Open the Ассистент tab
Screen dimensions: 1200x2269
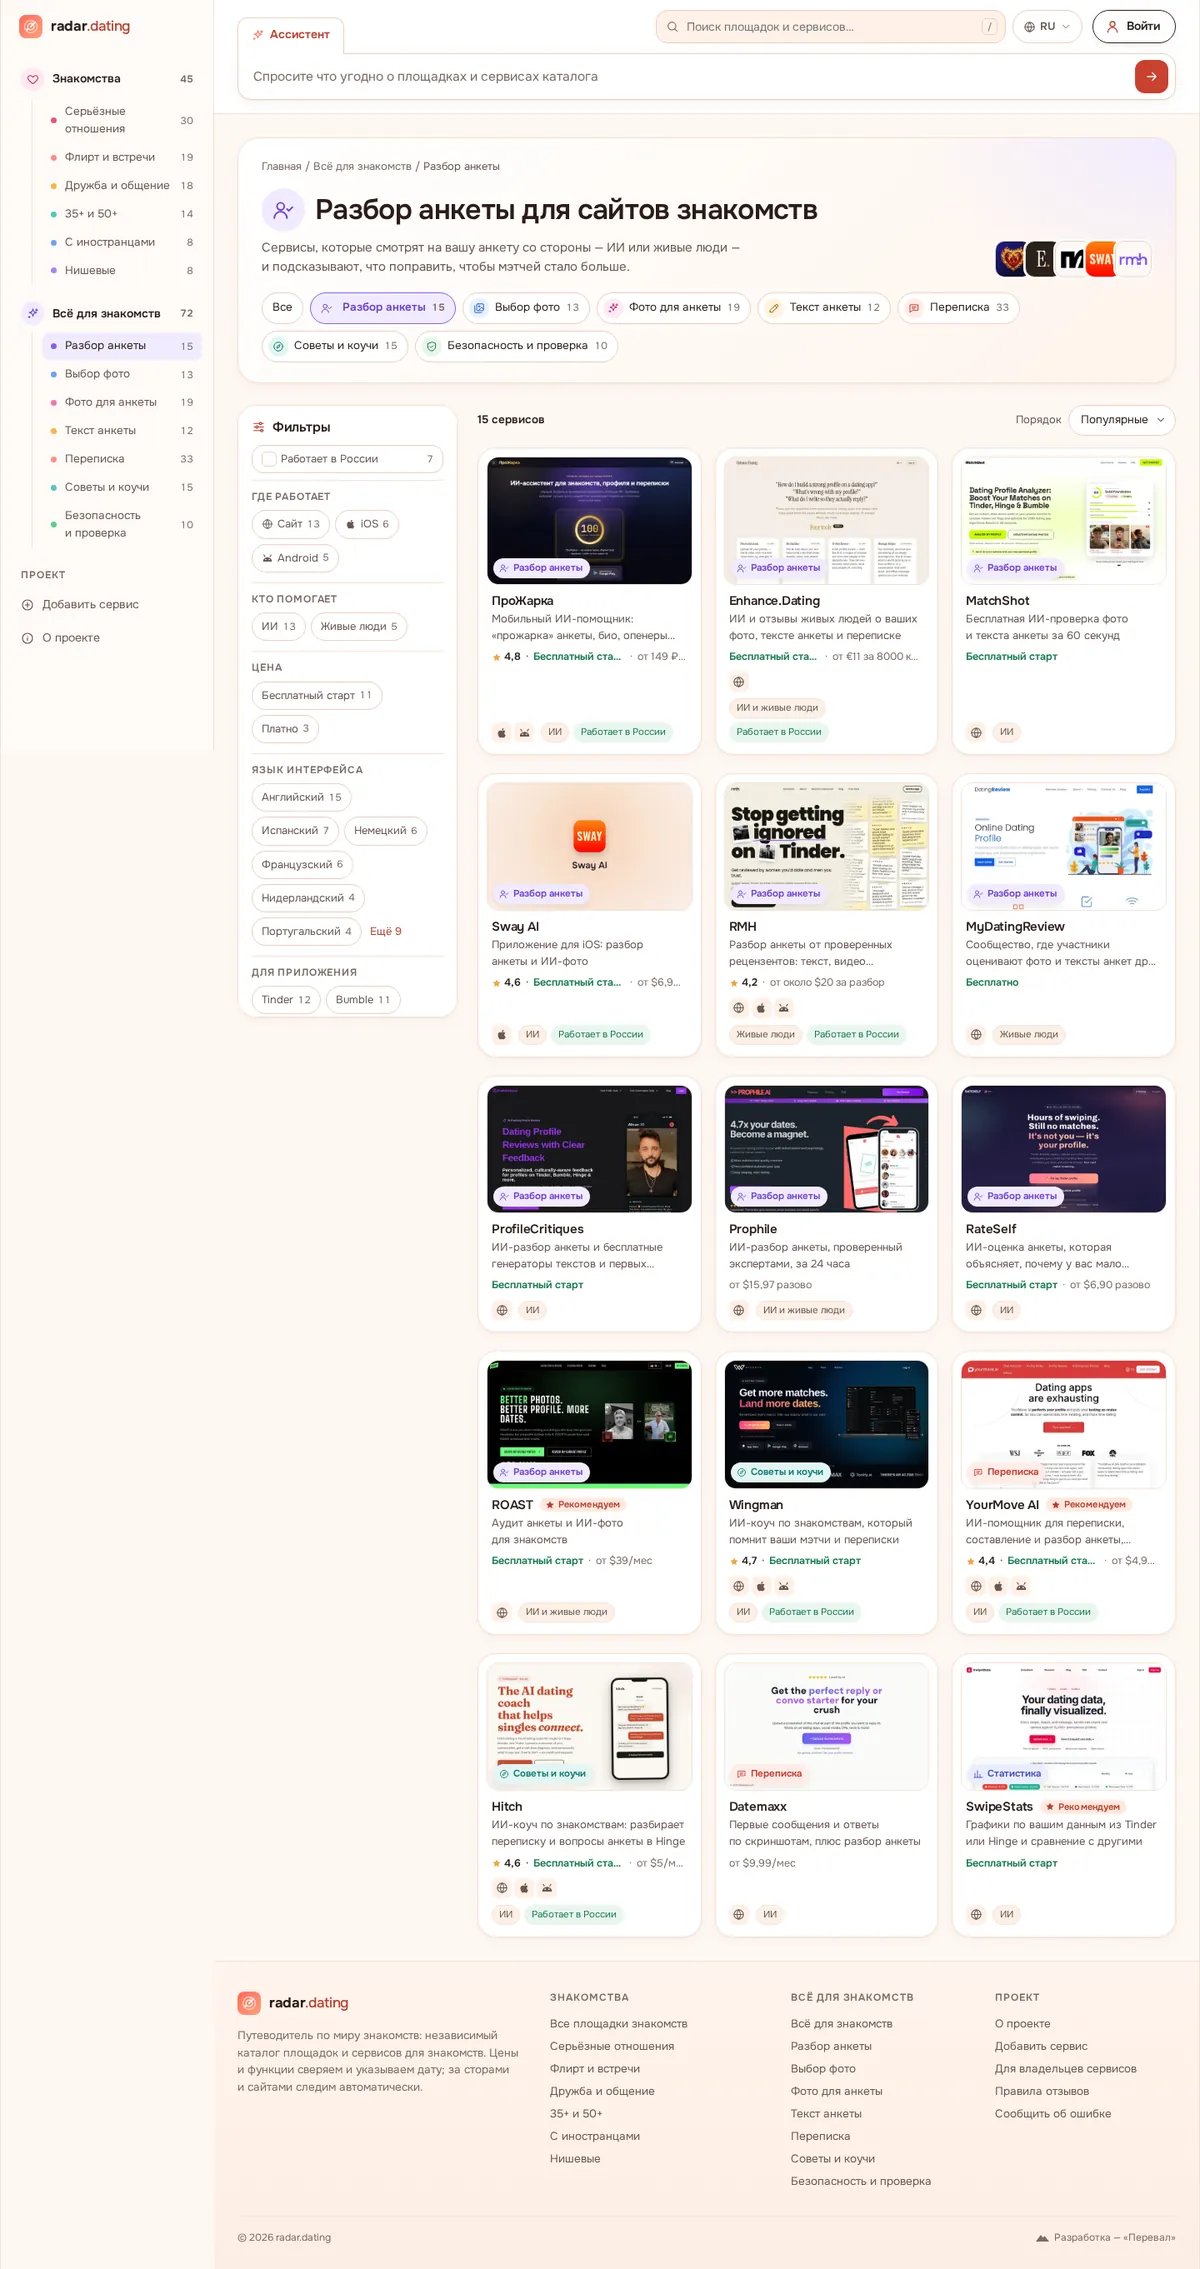coord(291,35)
